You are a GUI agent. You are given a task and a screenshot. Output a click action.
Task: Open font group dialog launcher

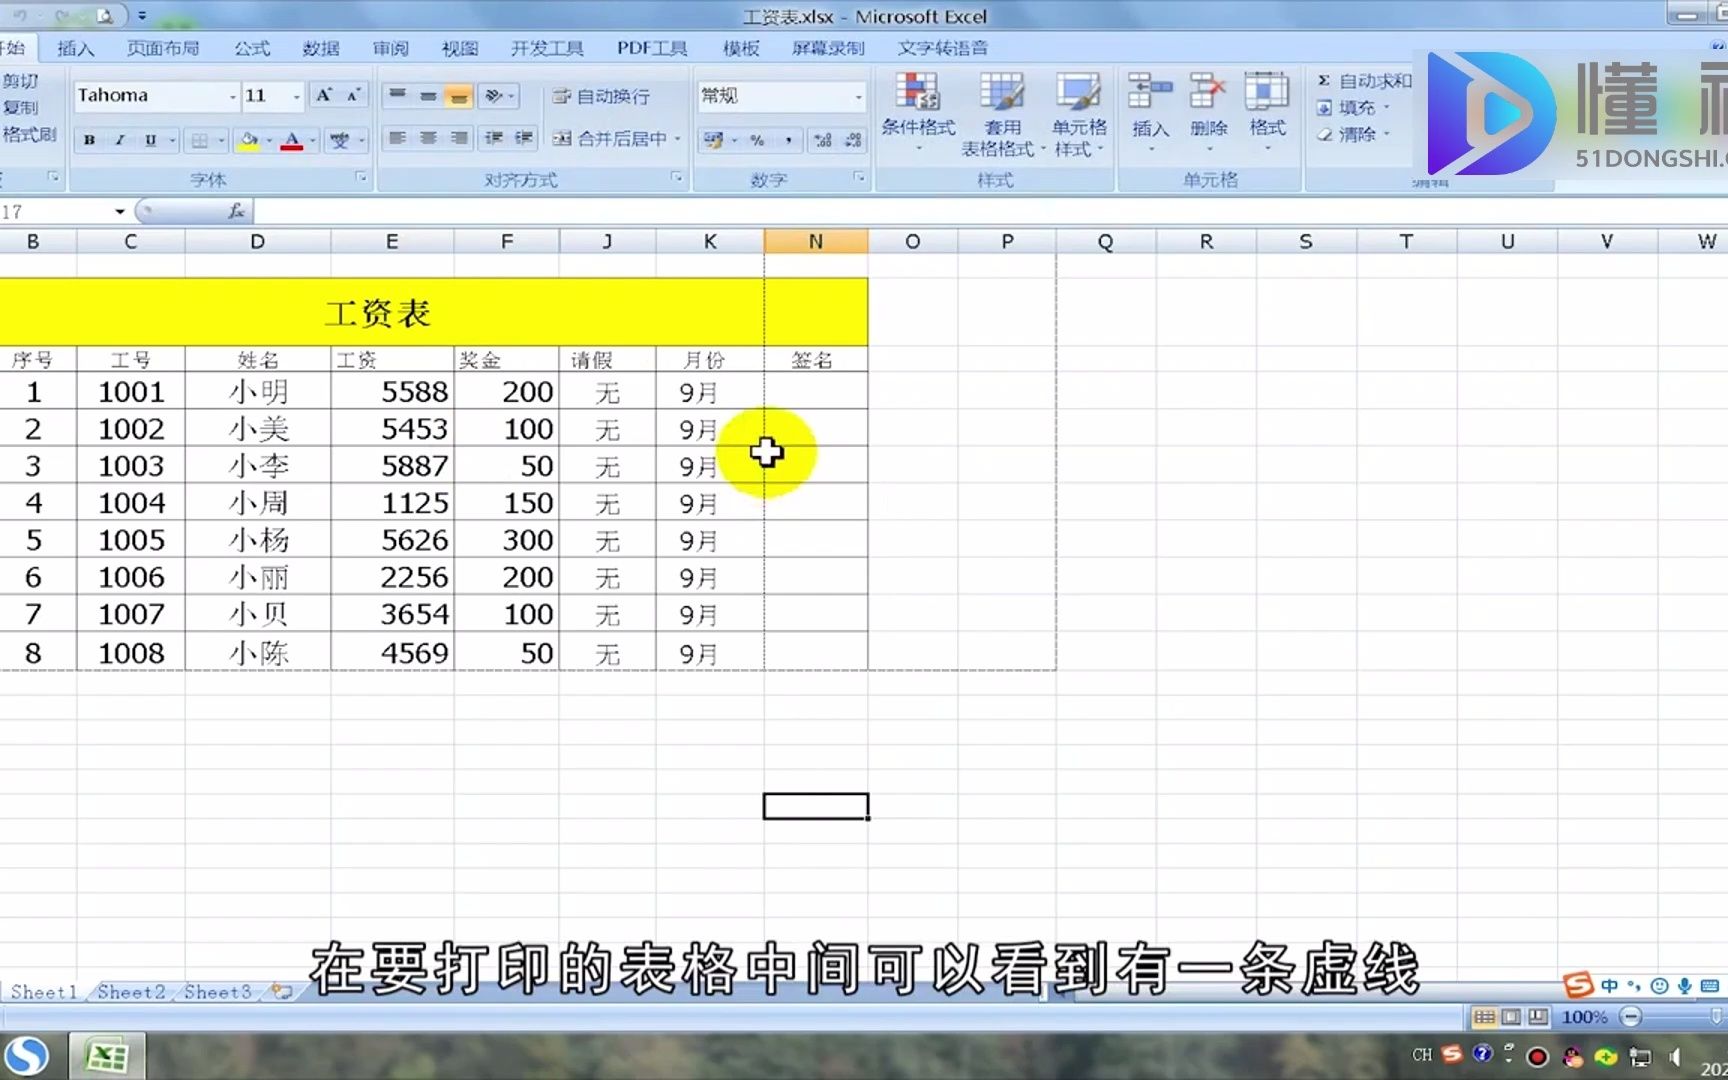coord(361,177)
